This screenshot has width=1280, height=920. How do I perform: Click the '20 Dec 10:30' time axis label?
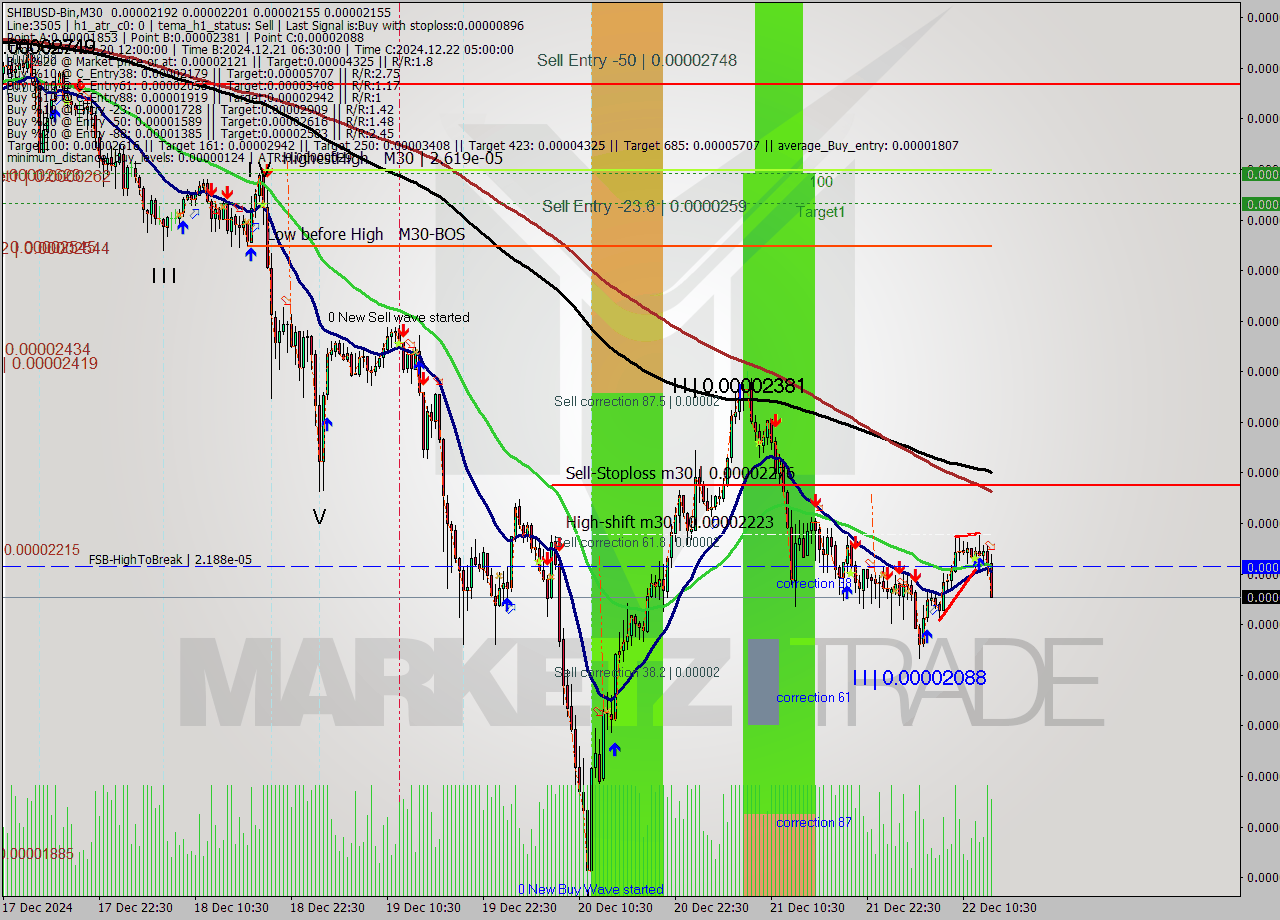(615, 908)
